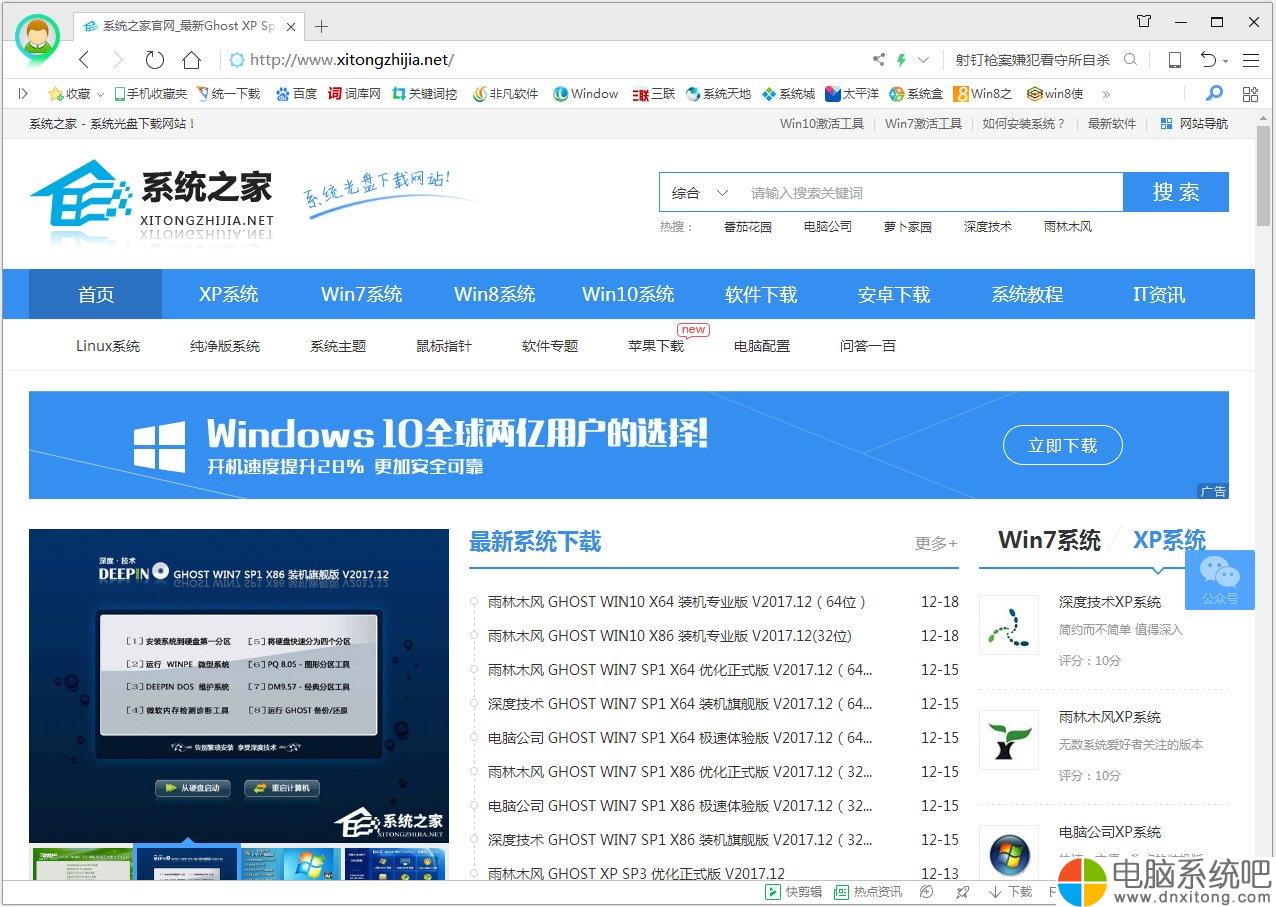Open a new tab with the plus icon
The width and height of the screenshot is (1276, 907).
(321, 26)
